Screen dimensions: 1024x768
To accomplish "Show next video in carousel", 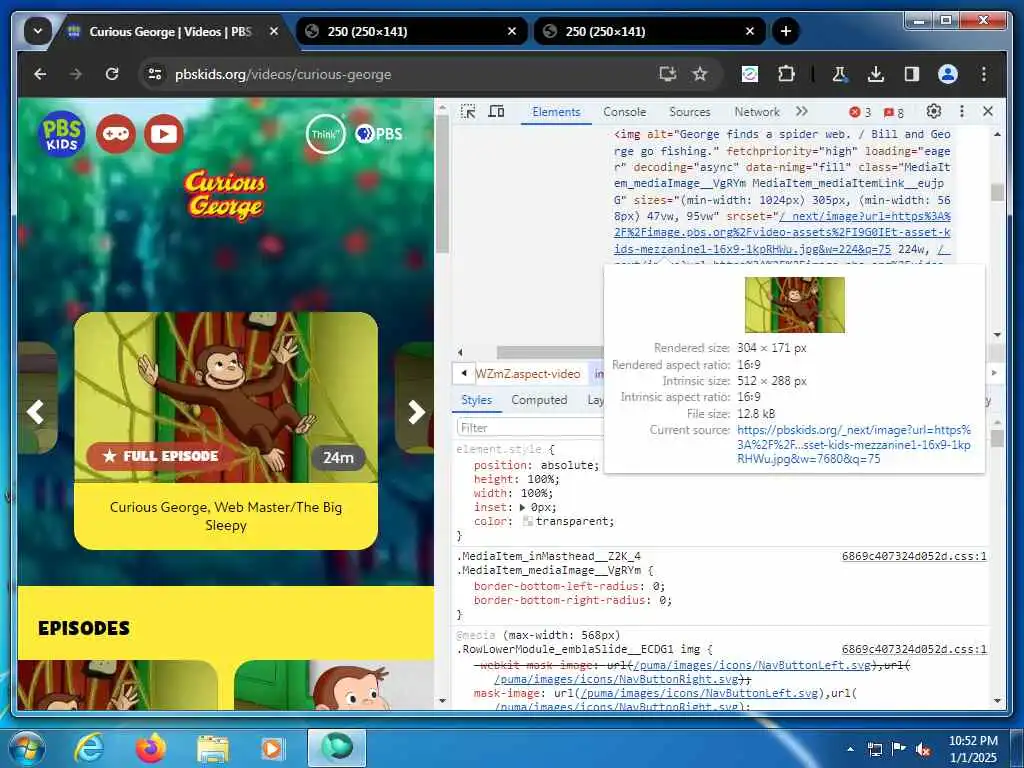I will tap(416, 412).
